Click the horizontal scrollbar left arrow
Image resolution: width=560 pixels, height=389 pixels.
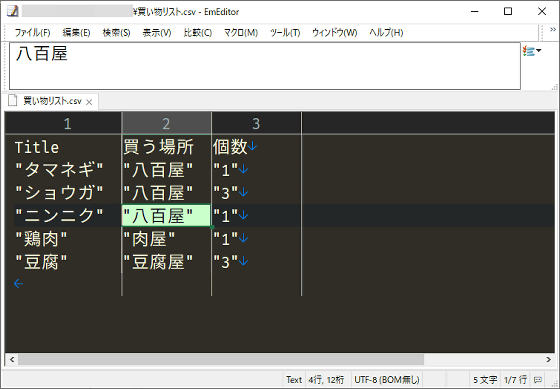pos(12,359)
